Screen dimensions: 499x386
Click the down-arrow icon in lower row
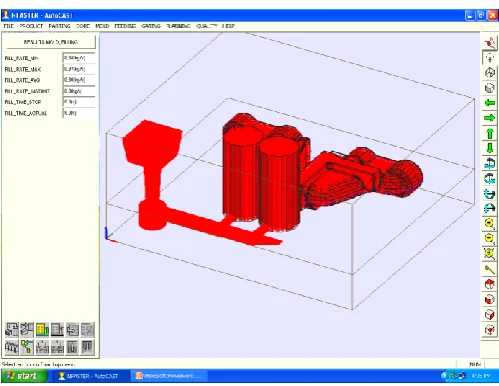pos(88,347)
